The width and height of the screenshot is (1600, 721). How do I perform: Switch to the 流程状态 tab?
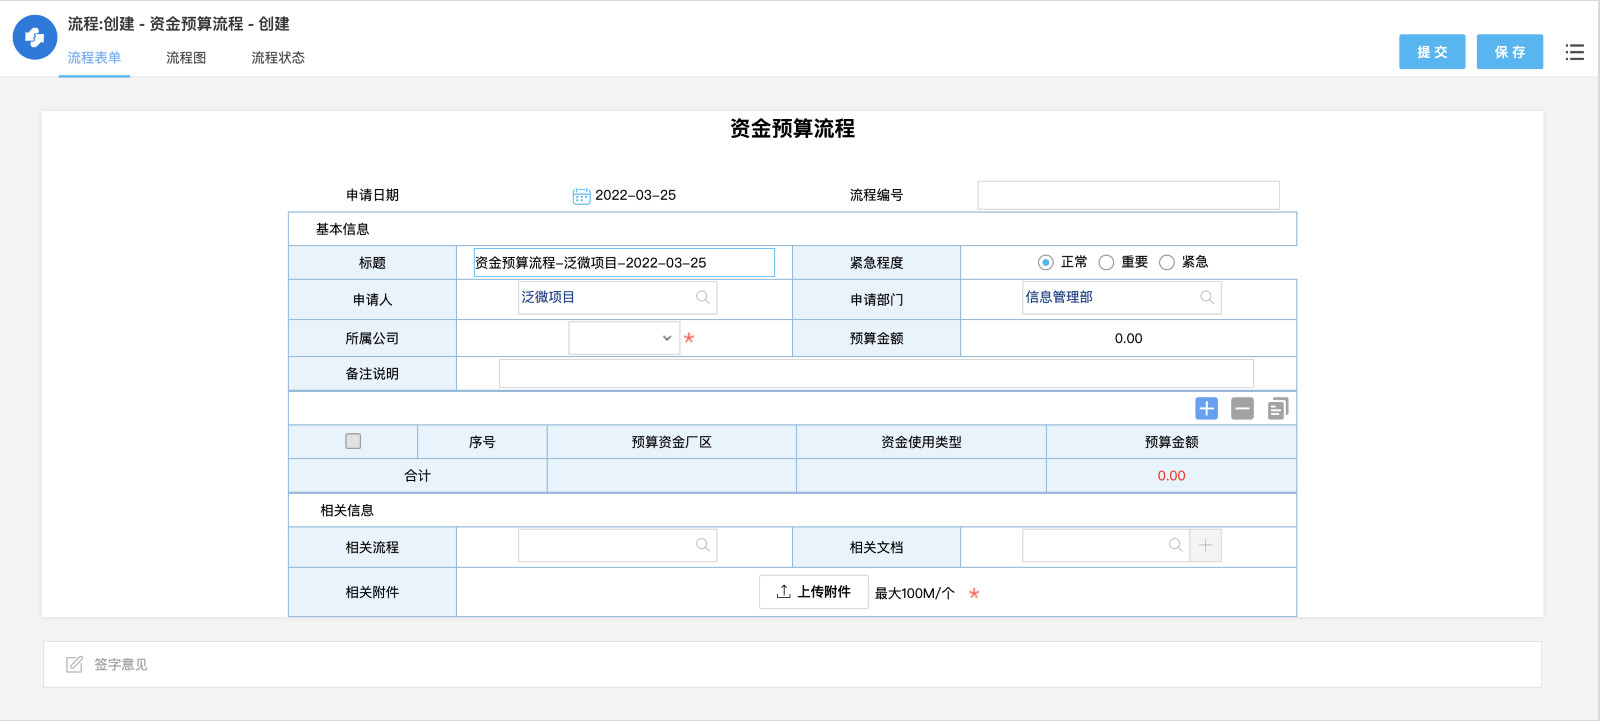coord(278,58)
